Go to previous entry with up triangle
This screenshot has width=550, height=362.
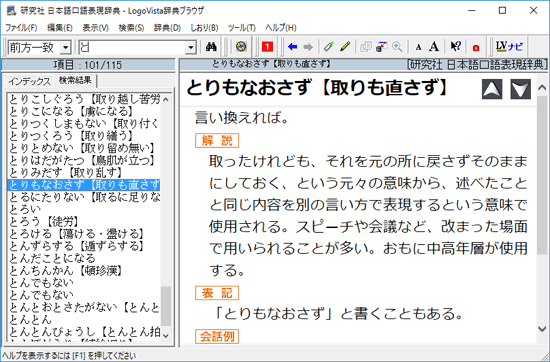tap(492, 89)
